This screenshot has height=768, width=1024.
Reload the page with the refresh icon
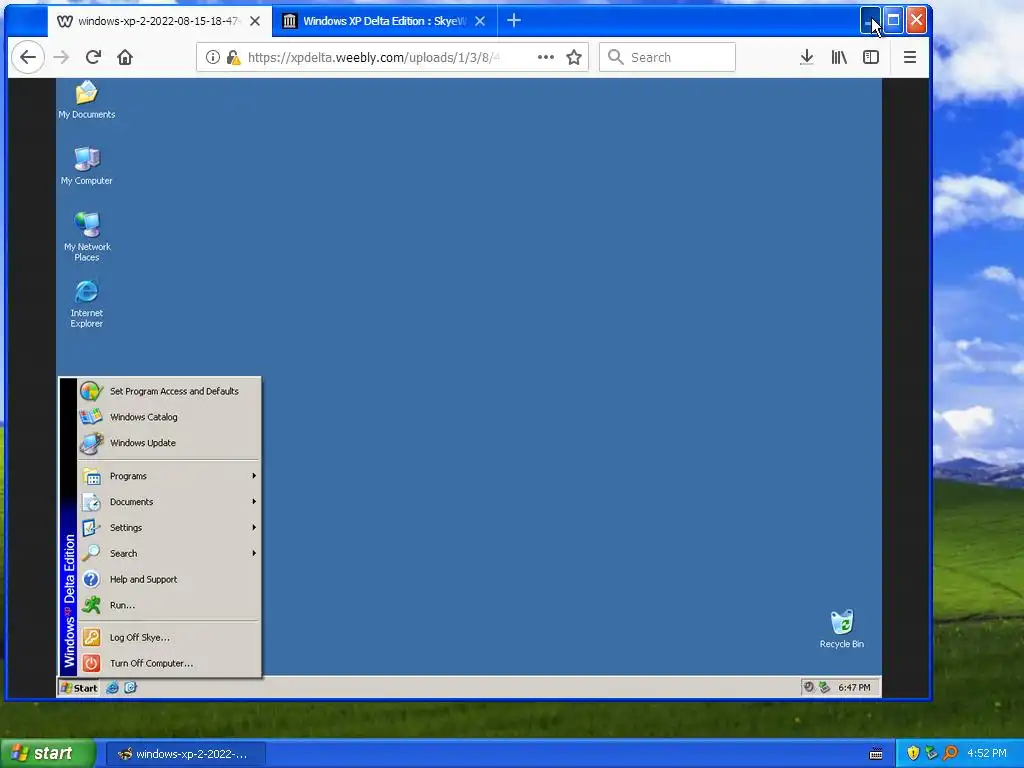[x=93, y=57]
